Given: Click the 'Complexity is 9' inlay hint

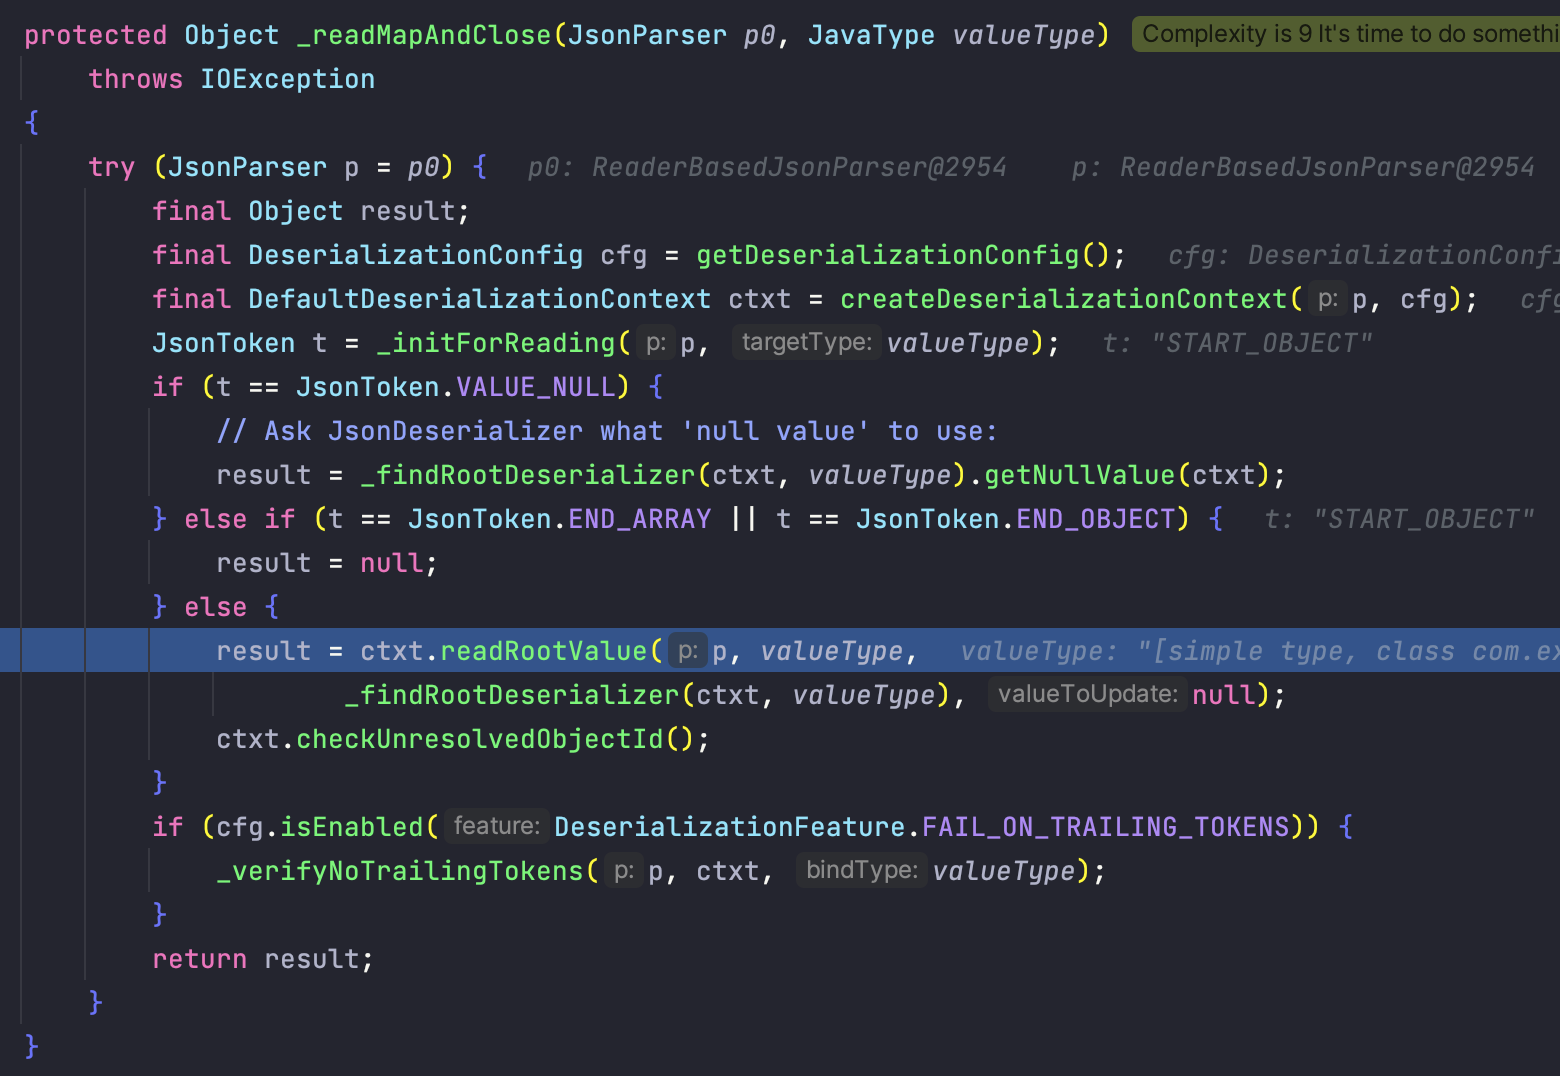Looking at the screenshot, I should [x=1346, y=34].
